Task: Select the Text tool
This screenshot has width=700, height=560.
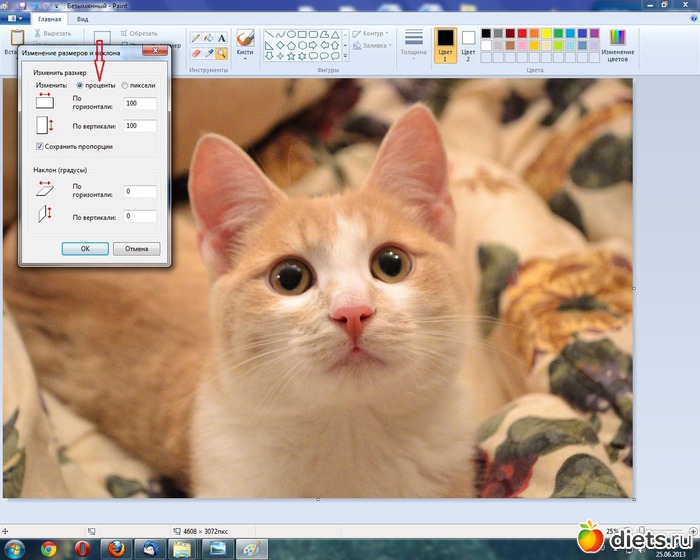Action: pos(223,38)
